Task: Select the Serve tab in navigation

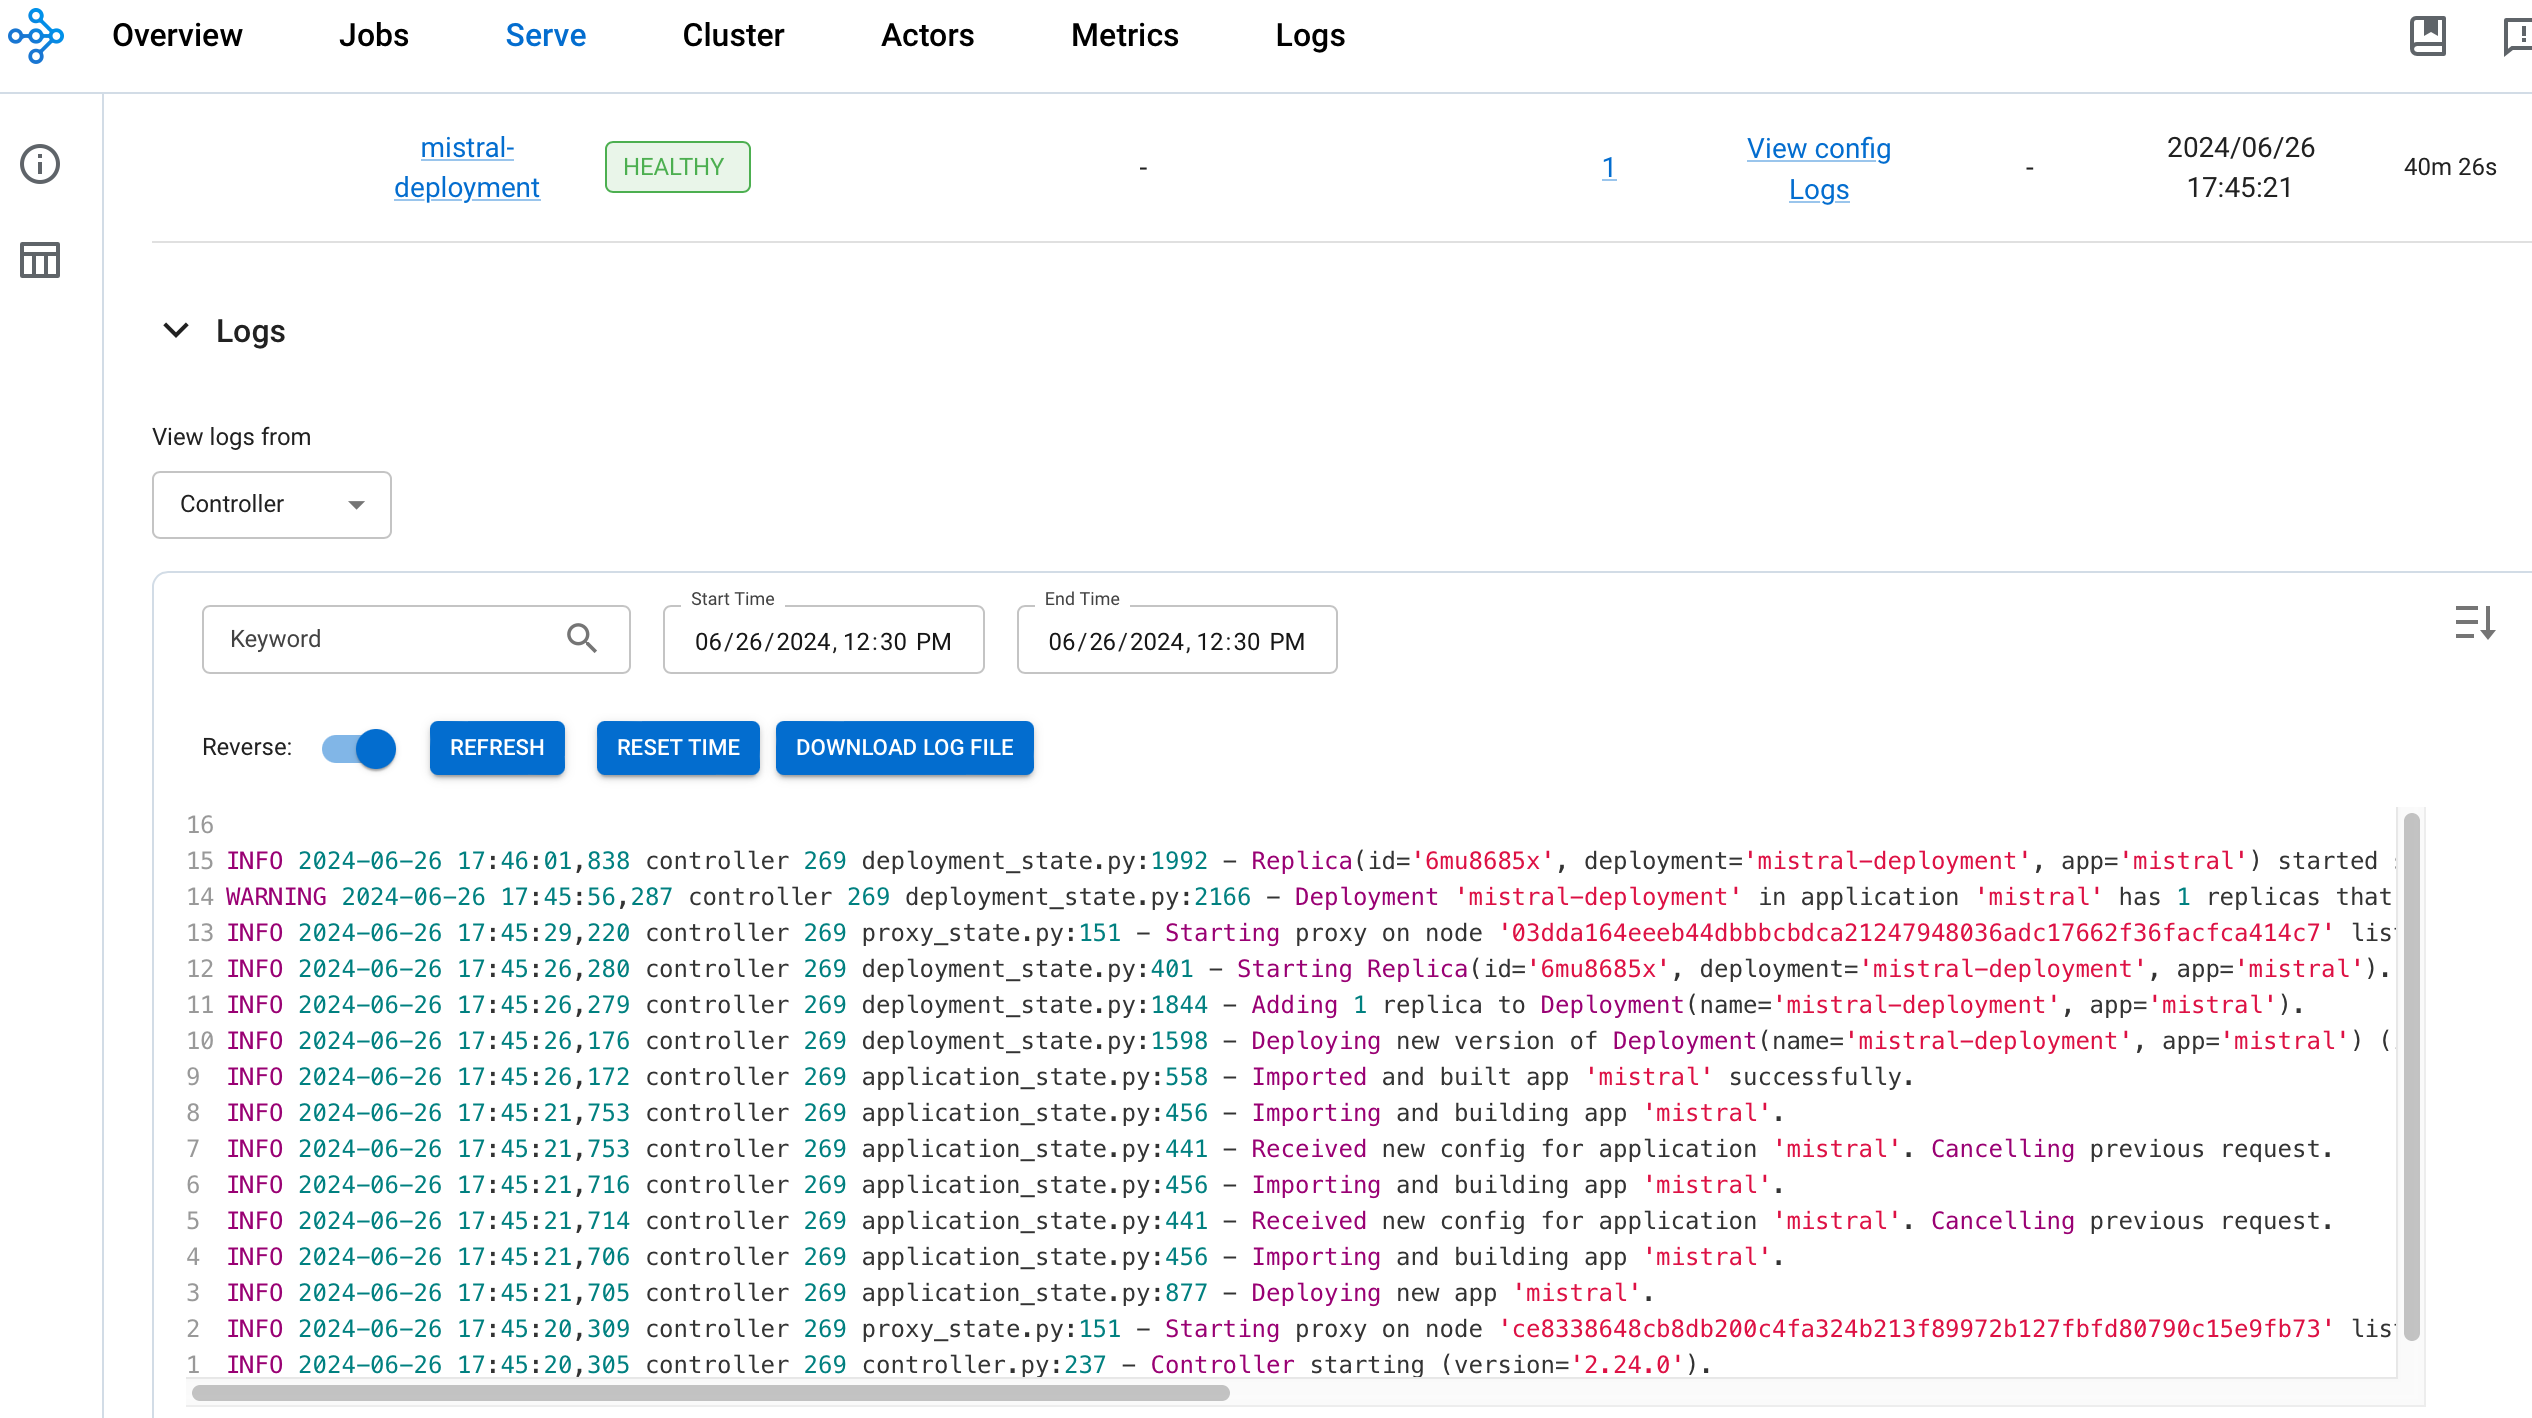Action: 544,35
